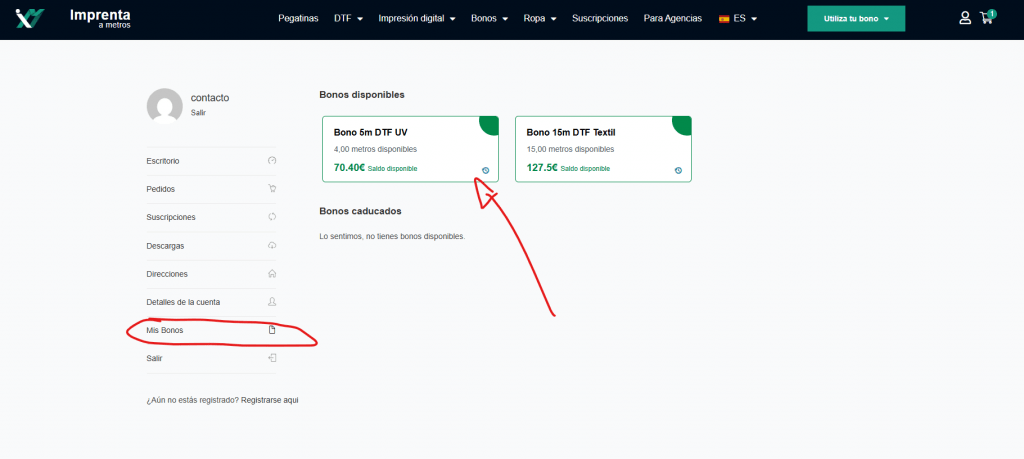Screen dimensions: 1024x459
Task: Expand the Impresión digital dropdown menu
Action: [416, 18]
